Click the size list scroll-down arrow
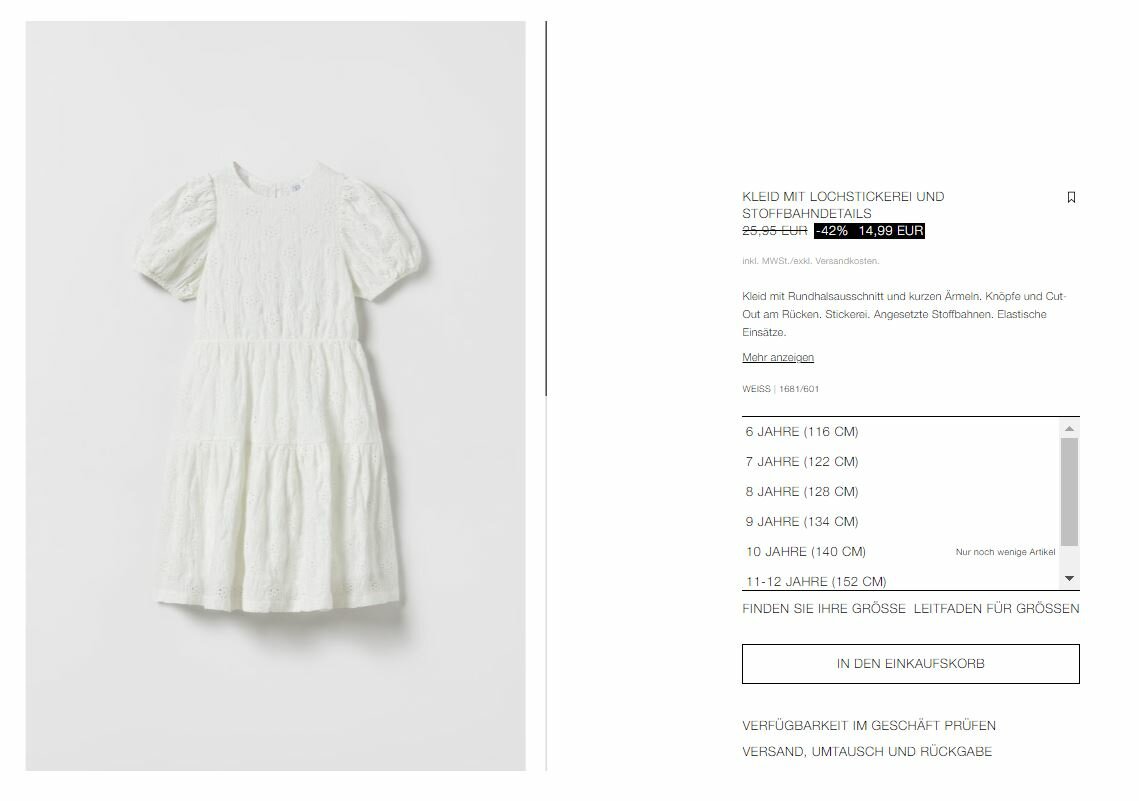The height and width of the screenshot is (801, 1139). [1069, 579]
